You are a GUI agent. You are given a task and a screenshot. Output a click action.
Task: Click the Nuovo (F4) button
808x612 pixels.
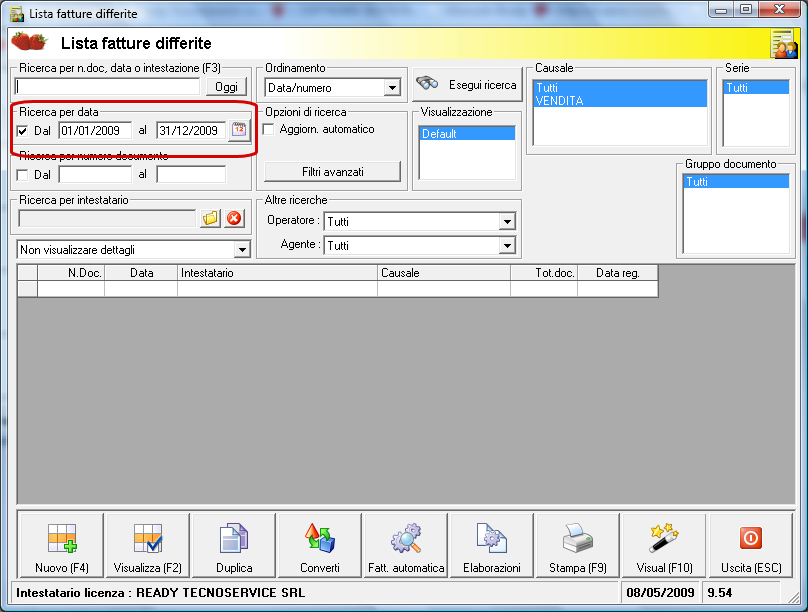[61, 546]
